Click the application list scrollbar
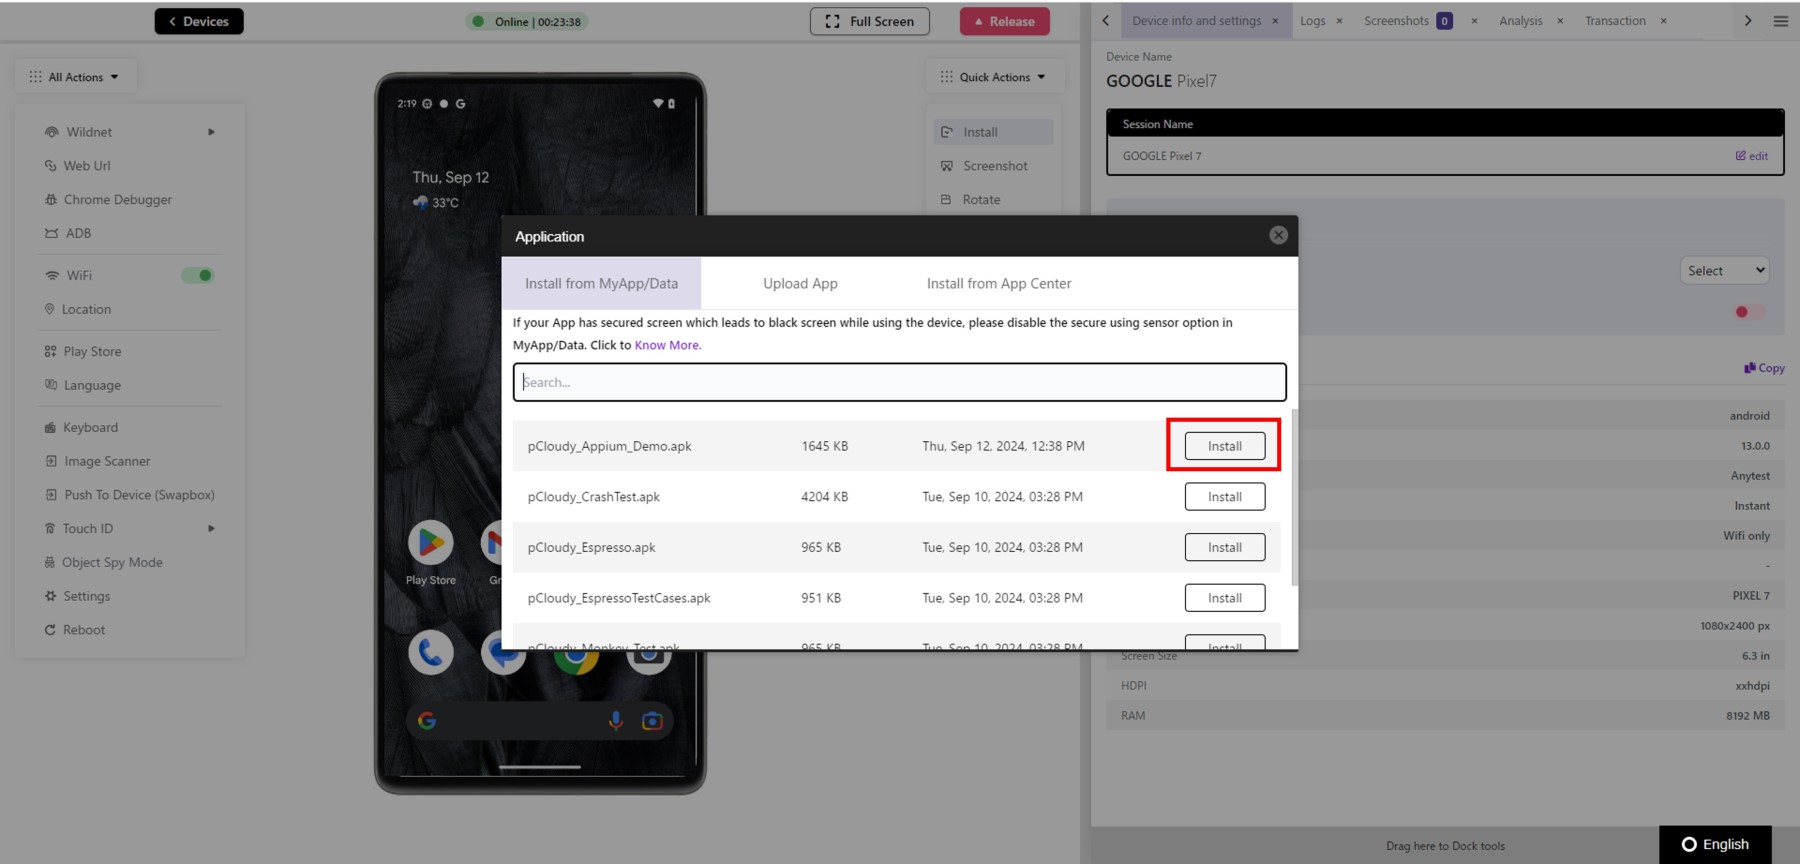 (1295, 497)
